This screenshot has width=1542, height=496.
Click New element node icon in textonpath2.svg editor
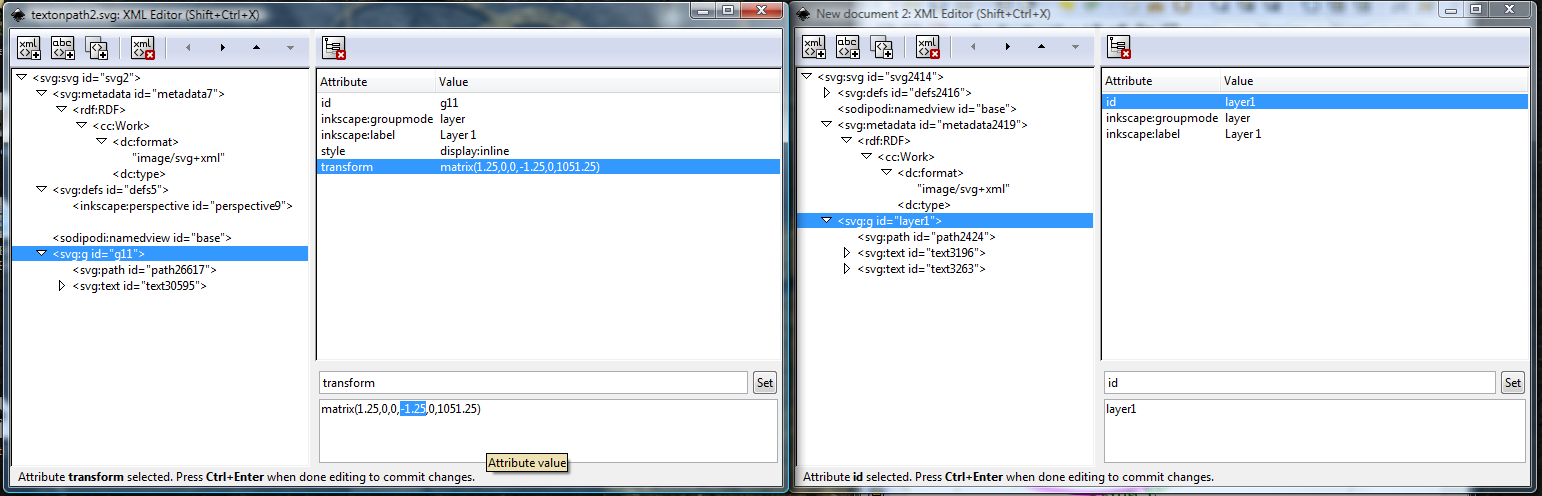click(30, 47)
